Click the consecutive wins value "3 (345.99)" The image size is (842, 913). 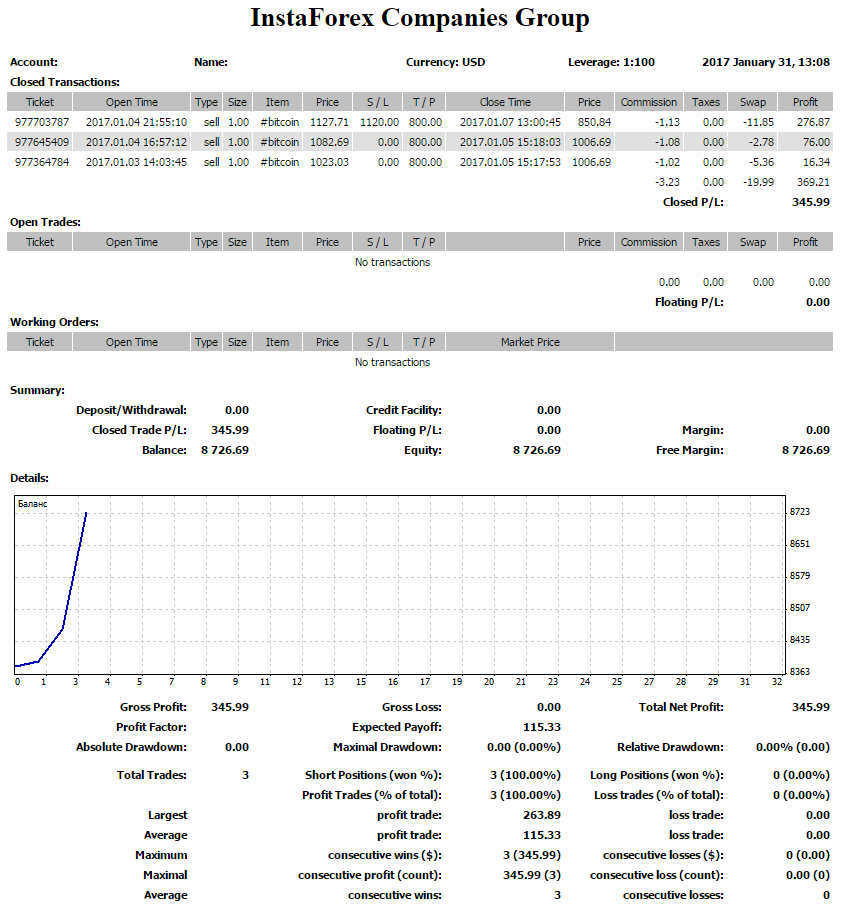(532, 855)
